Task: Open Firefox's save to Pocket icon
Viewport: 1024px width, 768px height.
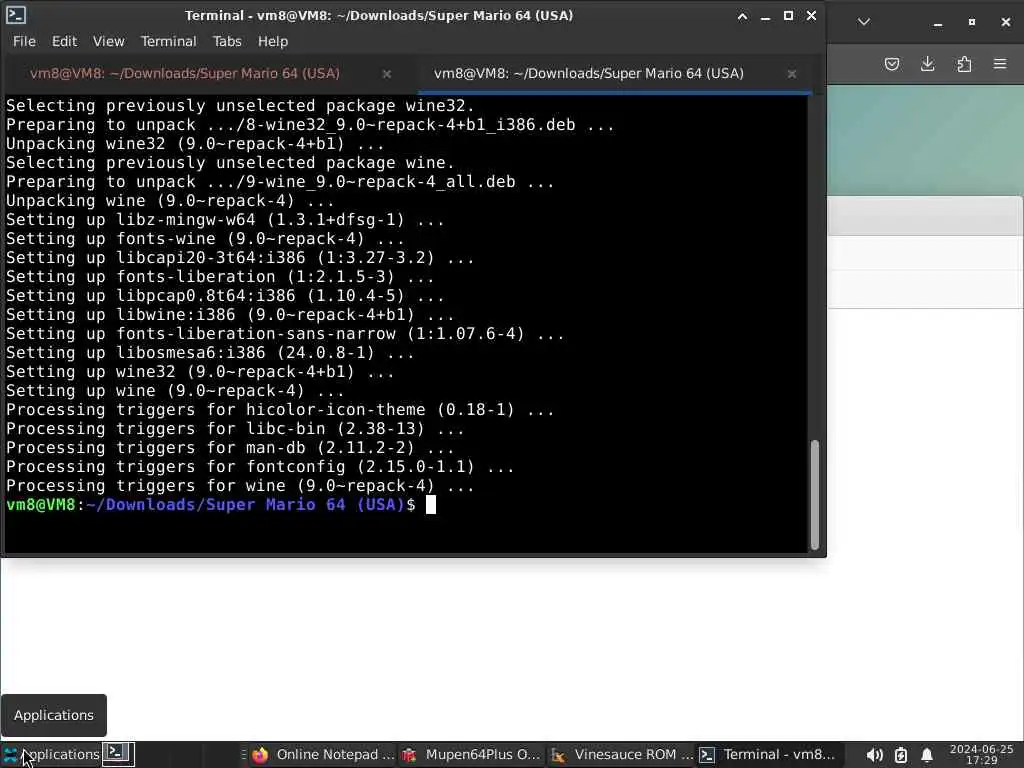Action: [891, 64]
